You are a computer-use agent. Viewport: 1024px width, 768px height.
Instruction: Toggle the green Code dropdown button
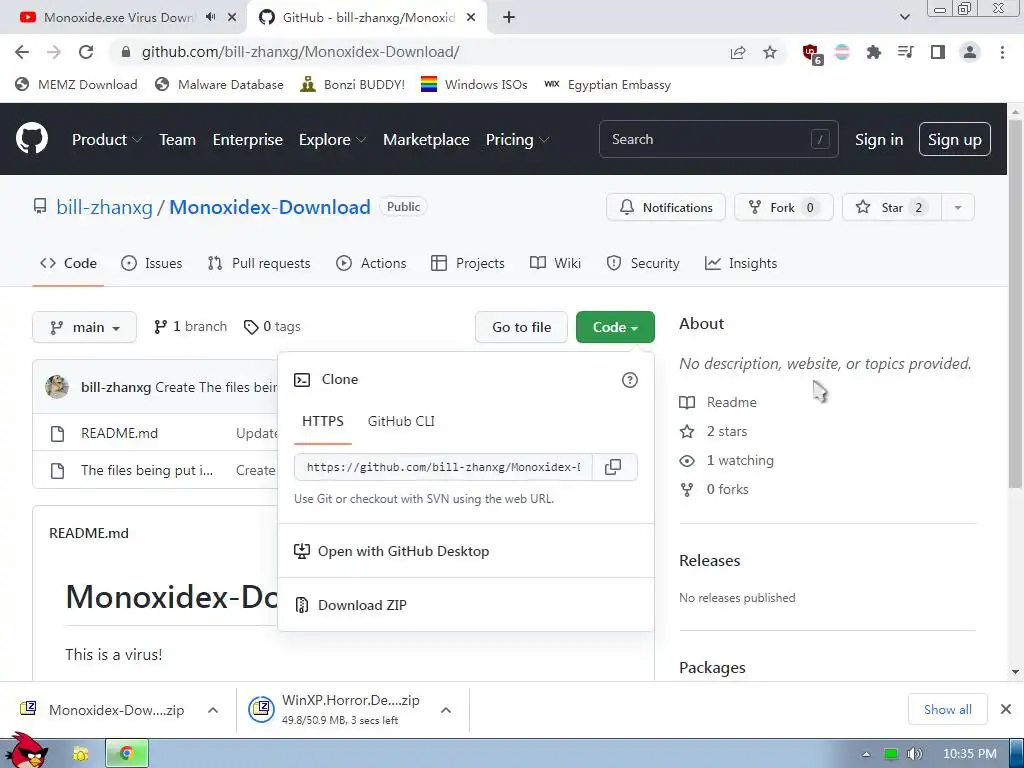pyautogui.click(x=615, y=327)
